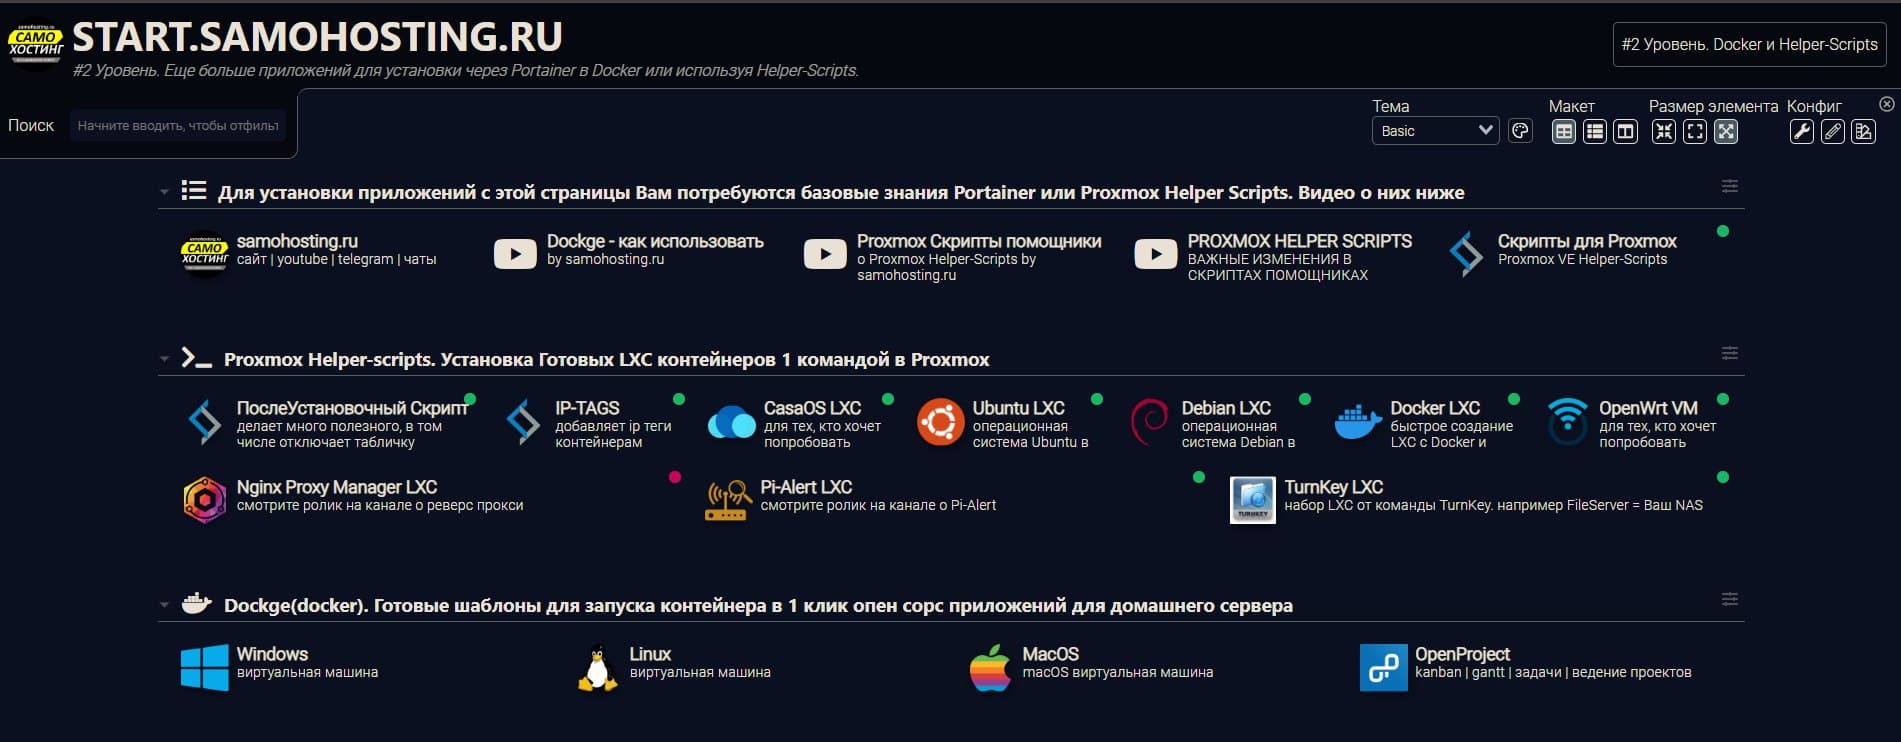Image resolution: width=1901 pixels, height=742 pixels.
Task: Open section menu for the Dockge(docker) section
Action: pyautogui.click(x=1729, y=599)
